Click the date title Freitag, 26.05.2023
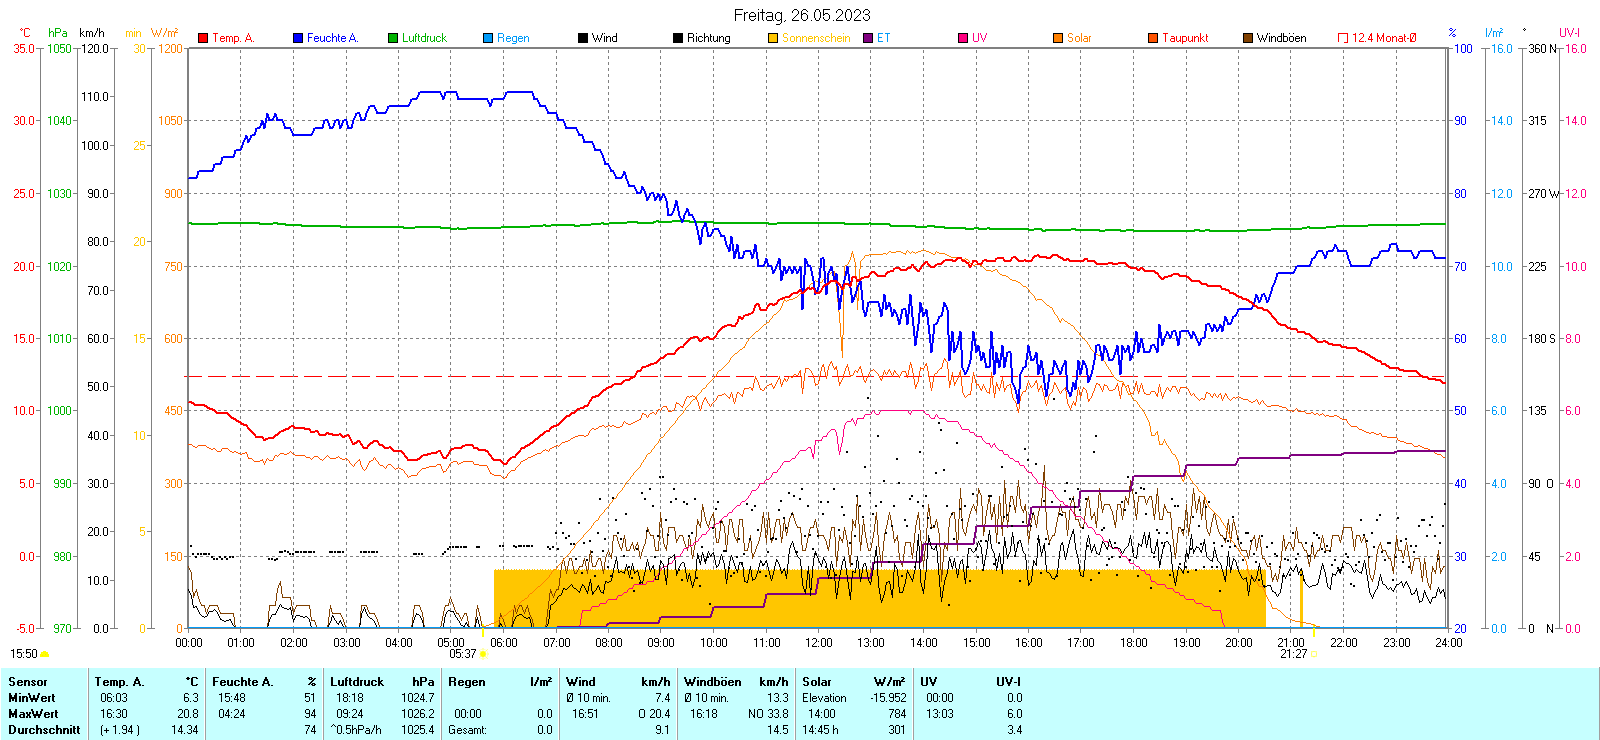This screenshot has height=740, width=1600. coord(801,15)
